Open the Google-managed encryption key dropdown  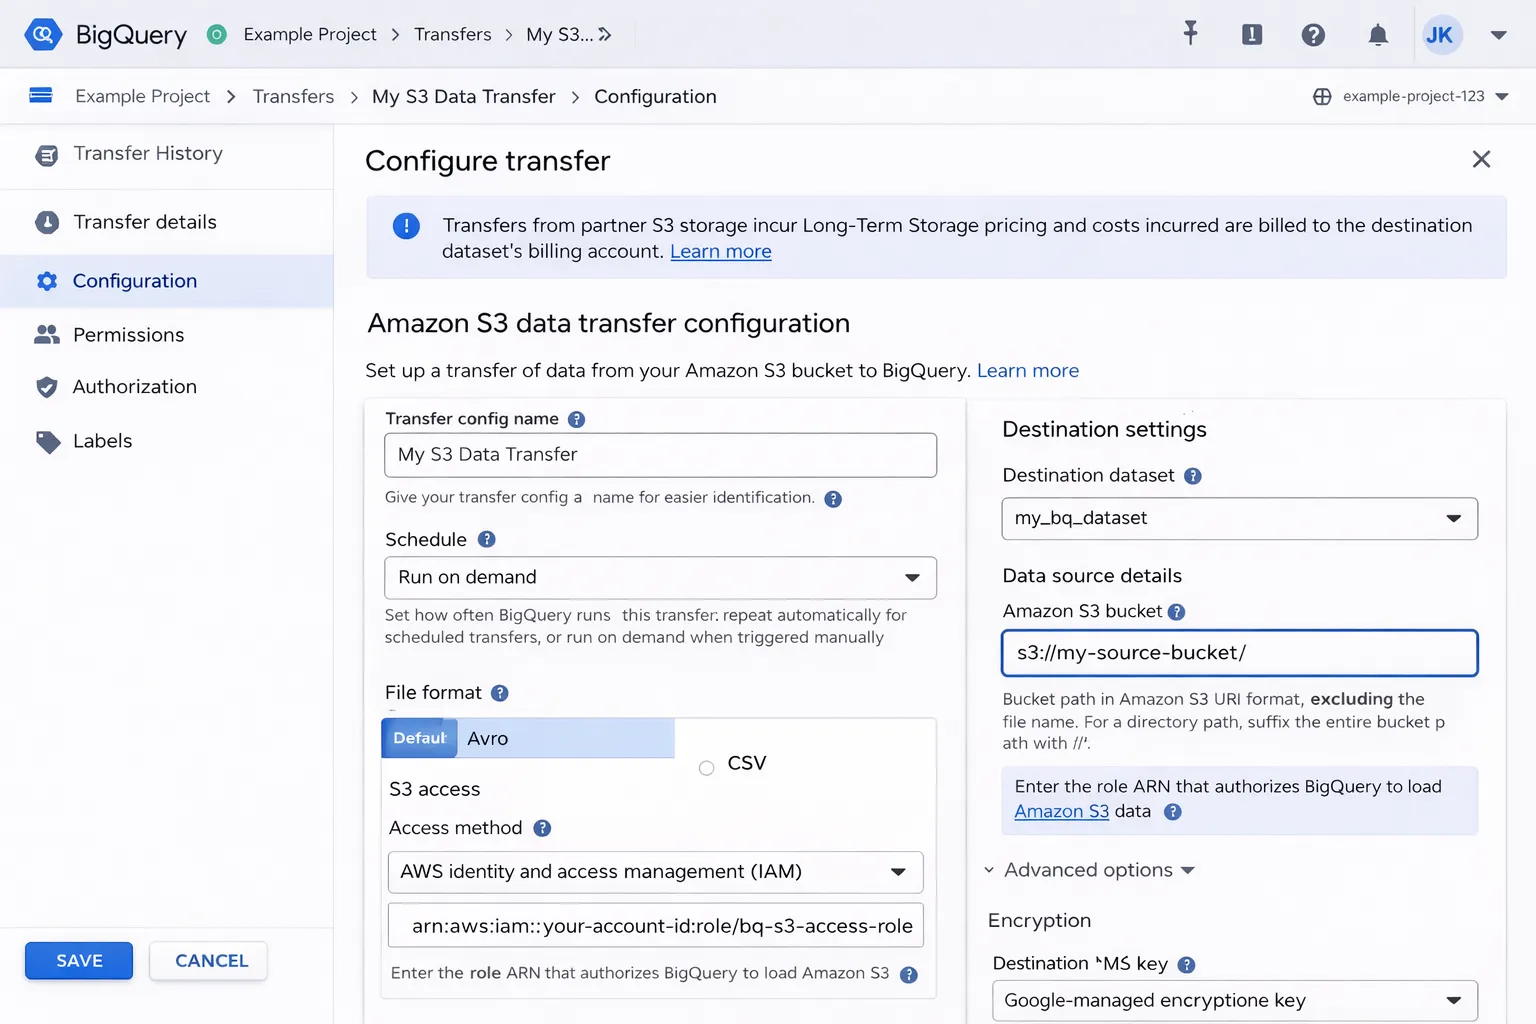point(1234,1000)
